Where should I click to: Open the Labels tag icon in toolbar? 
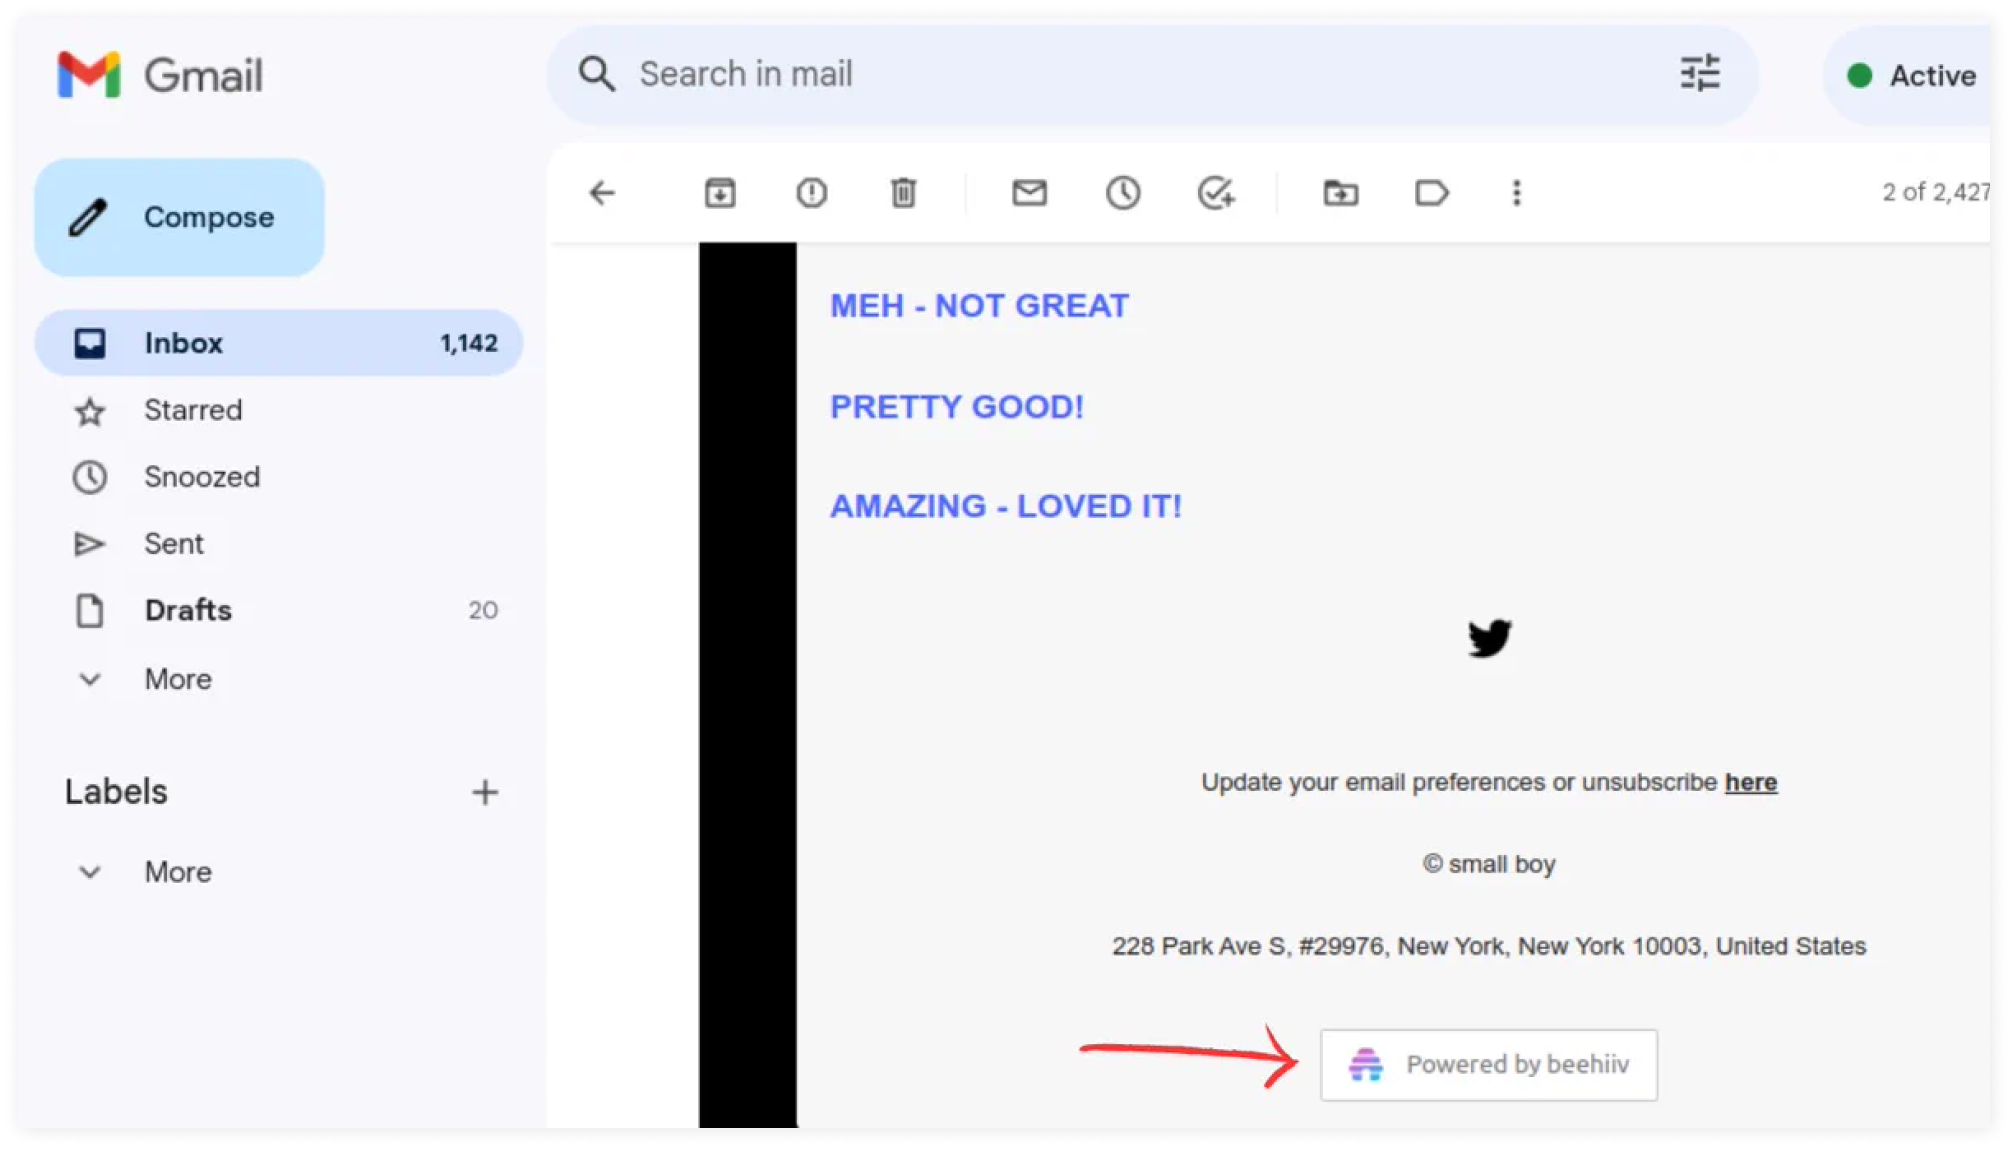pyautogui.click(x=1432, y=192)
